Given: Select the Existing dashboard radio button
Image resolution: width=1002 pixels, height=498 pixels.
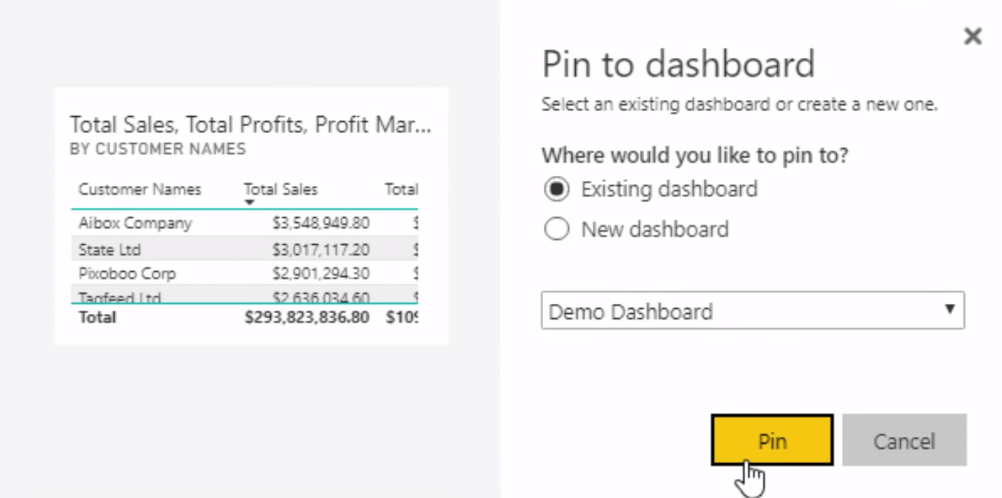Looking at the screenshot, I should coord(557,189).
